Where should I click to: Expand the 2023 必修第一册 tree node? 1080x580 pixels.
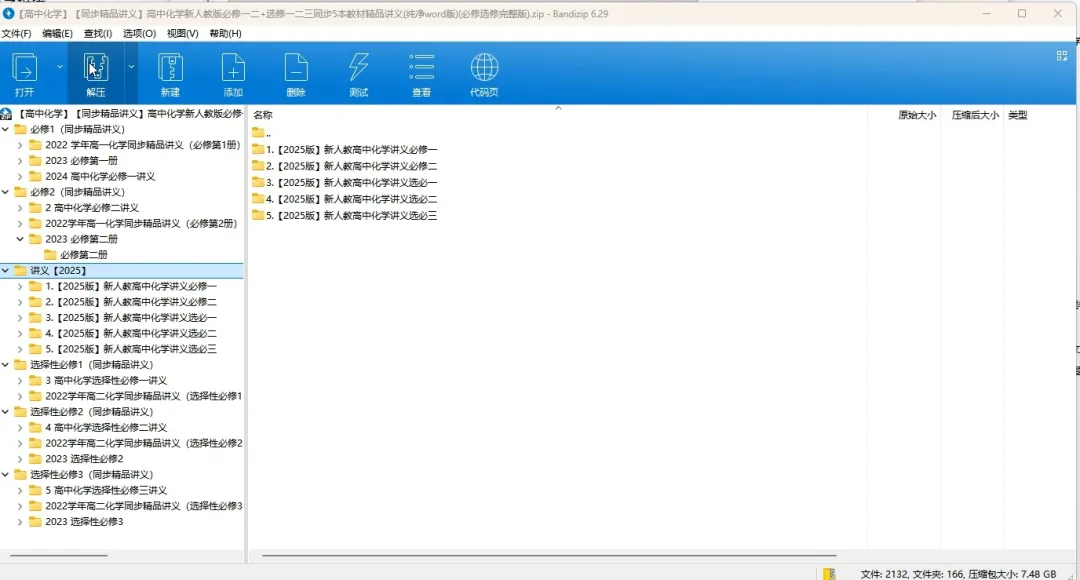pos(20,160)
